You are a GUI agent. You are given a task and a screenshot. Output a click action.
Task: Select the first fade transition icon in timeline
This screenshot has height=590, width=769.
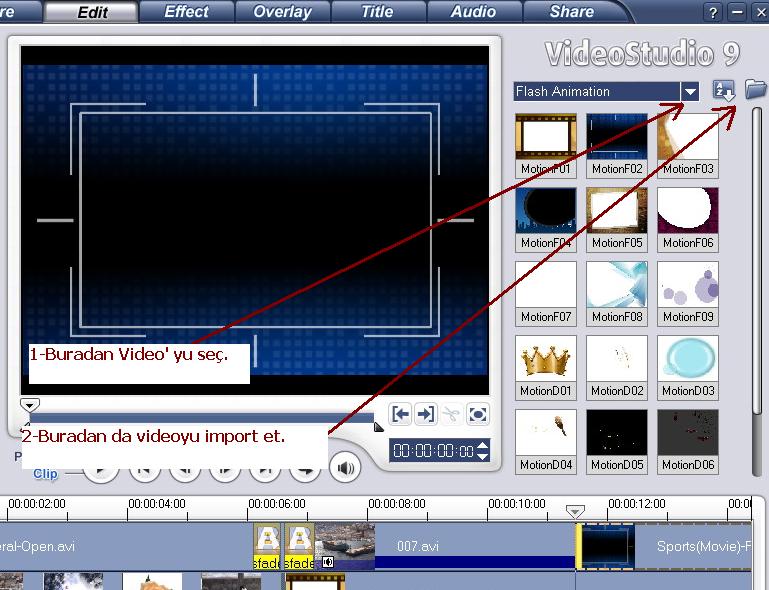(x=267, y=546)
